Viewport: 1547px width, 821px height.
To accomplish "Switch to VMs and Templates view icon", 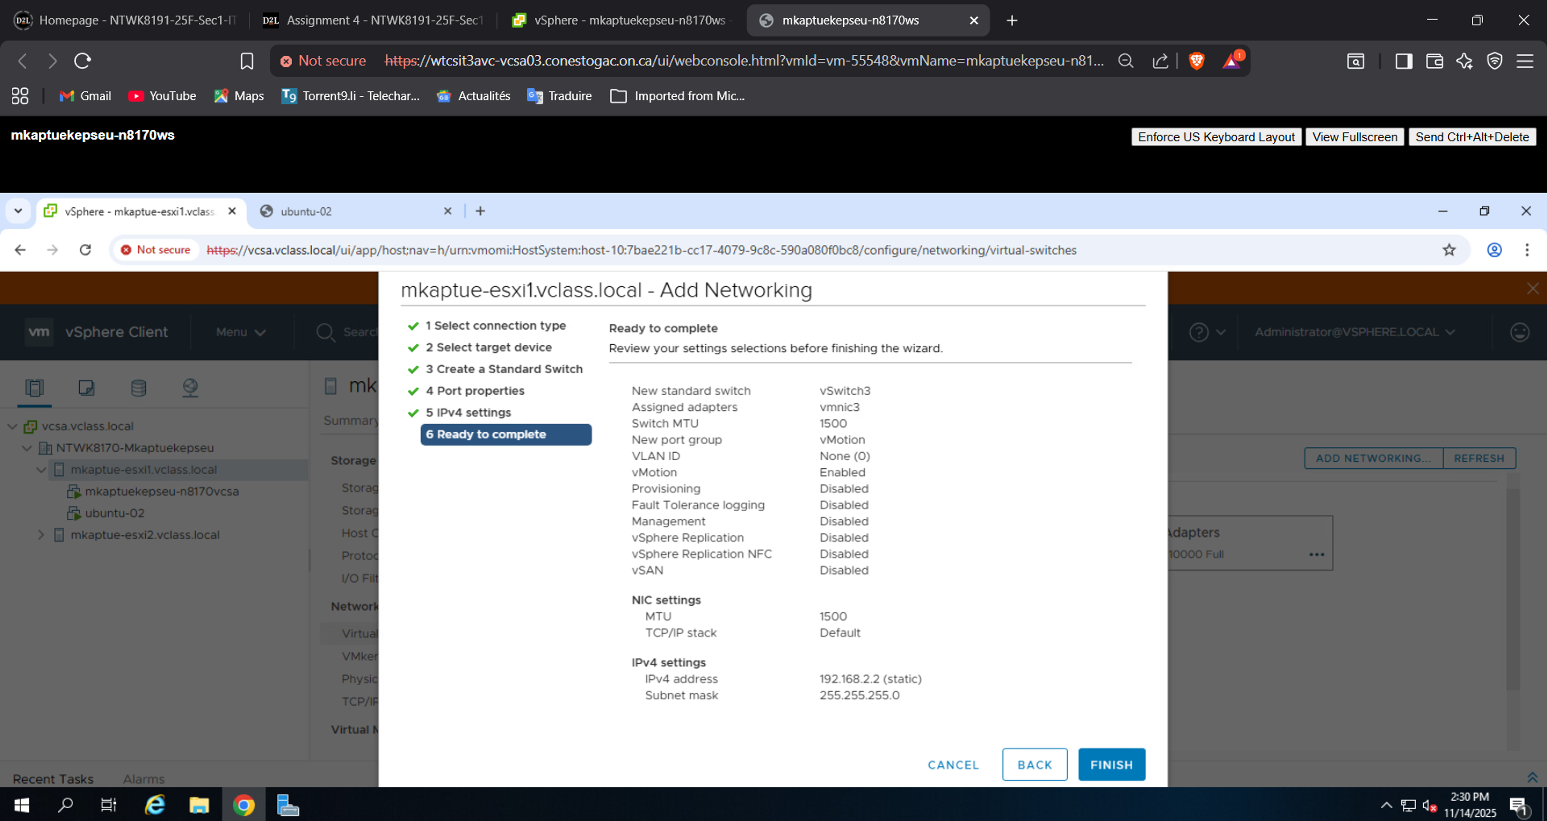I will 87,388.
